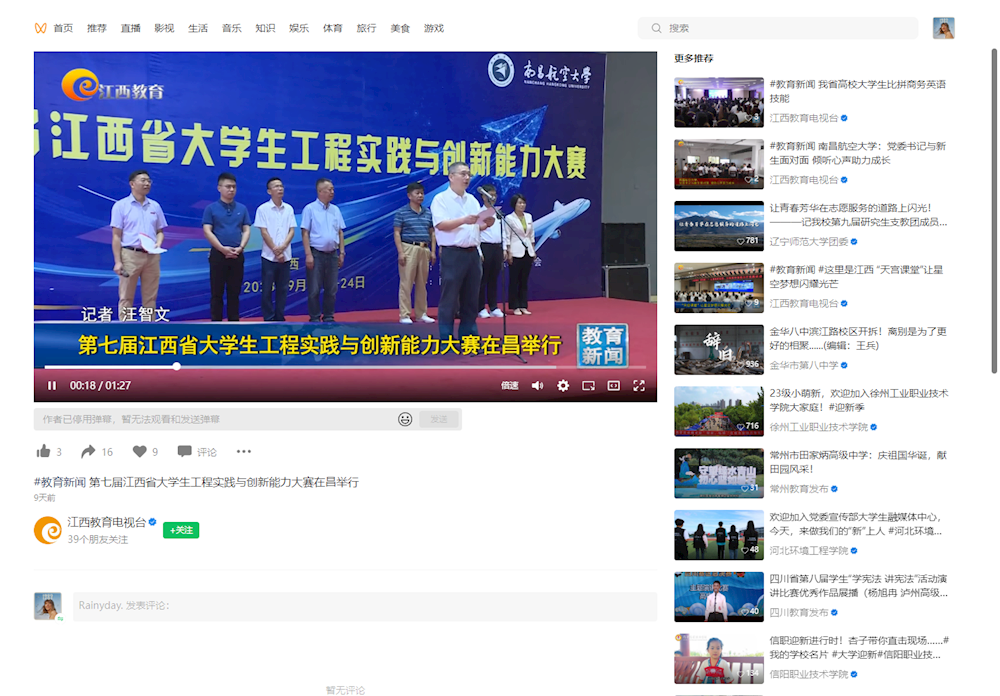Follow 江西教育电视台 with +关注 button
The width and height of the screenshot is (1000, 696).
[x=181, y=530]
